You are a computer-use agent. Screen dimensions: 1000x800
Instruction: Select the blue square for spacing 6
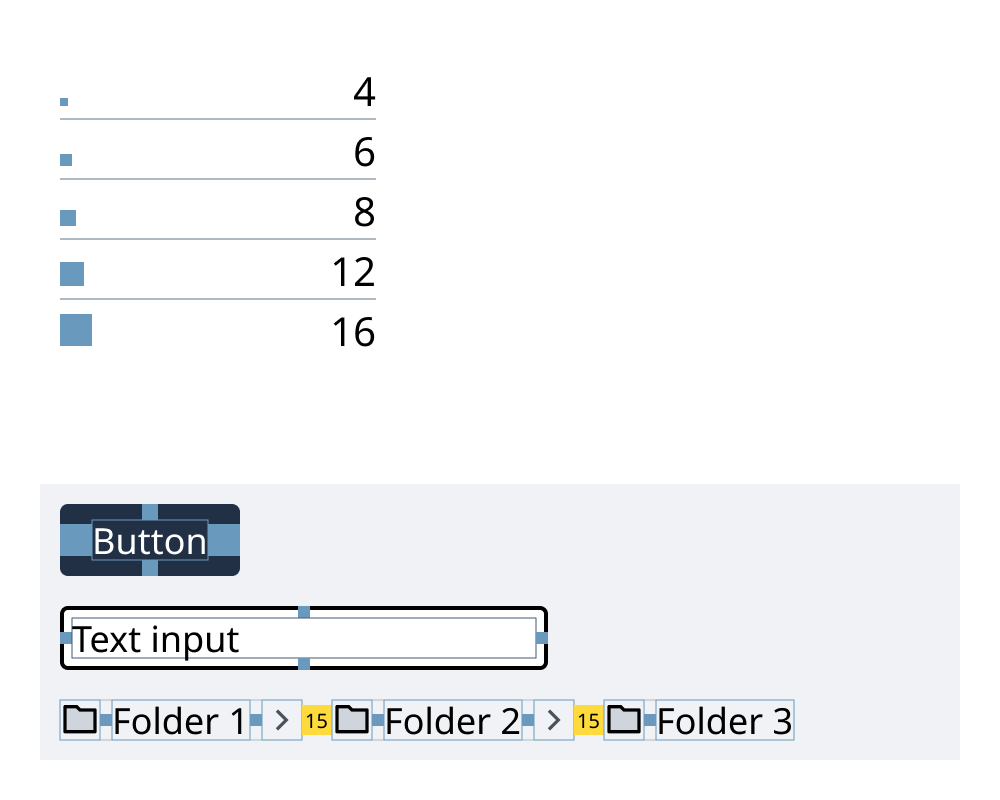[x=66, y=160]
